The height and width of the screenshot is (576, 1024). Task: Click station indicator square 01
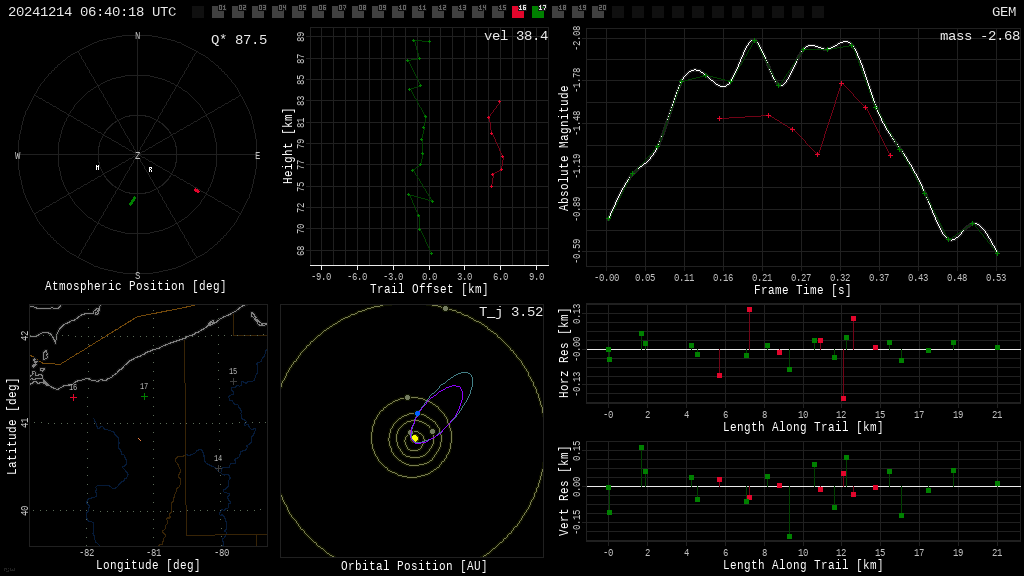click(218, 12)
